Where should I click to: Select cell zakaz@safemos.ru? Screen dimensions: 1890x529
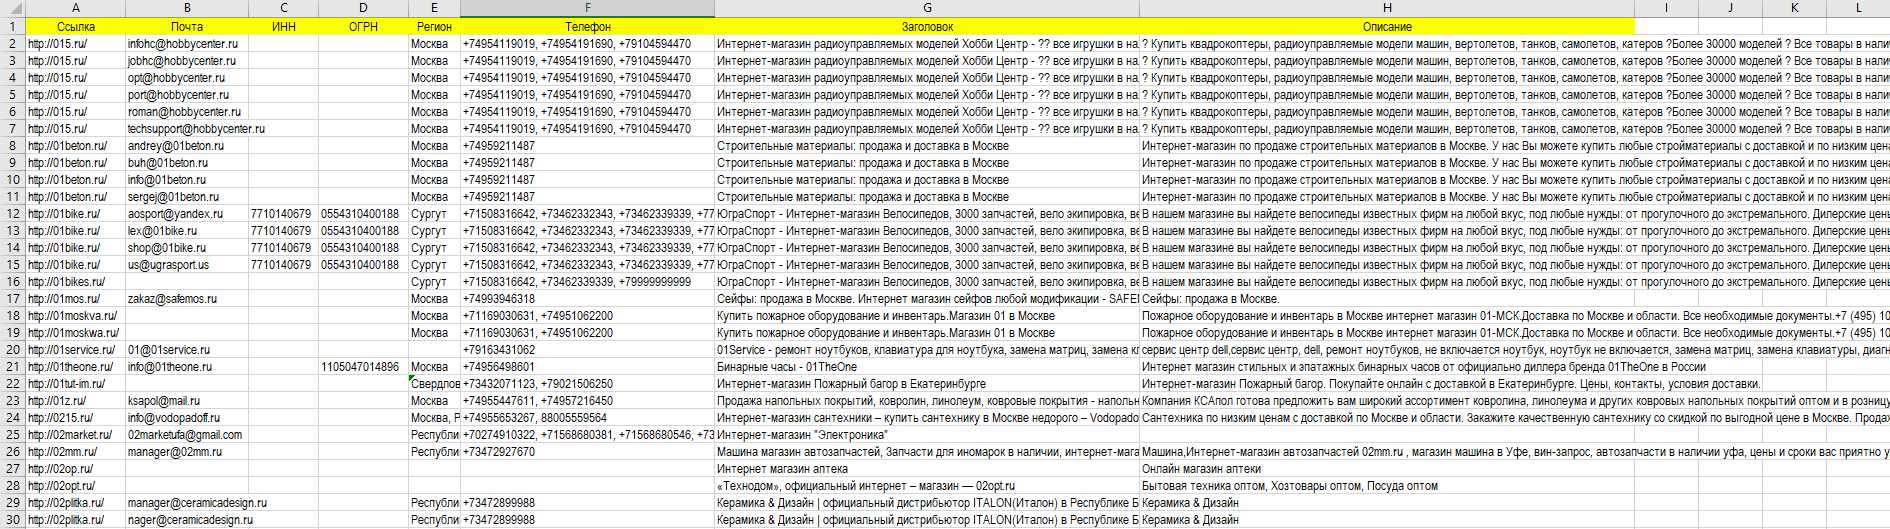coord(186,299)
